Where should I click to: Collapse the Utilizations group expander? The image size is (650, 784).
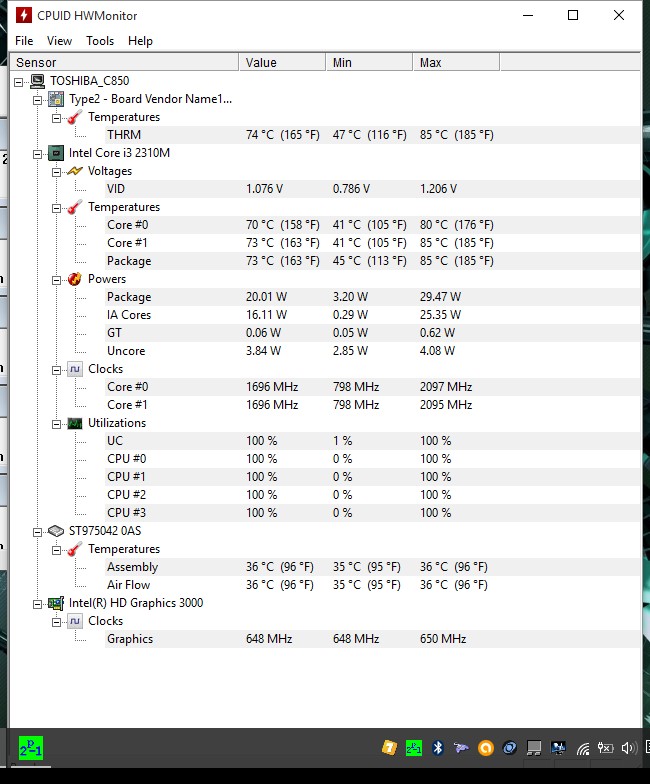click(57, 423)
